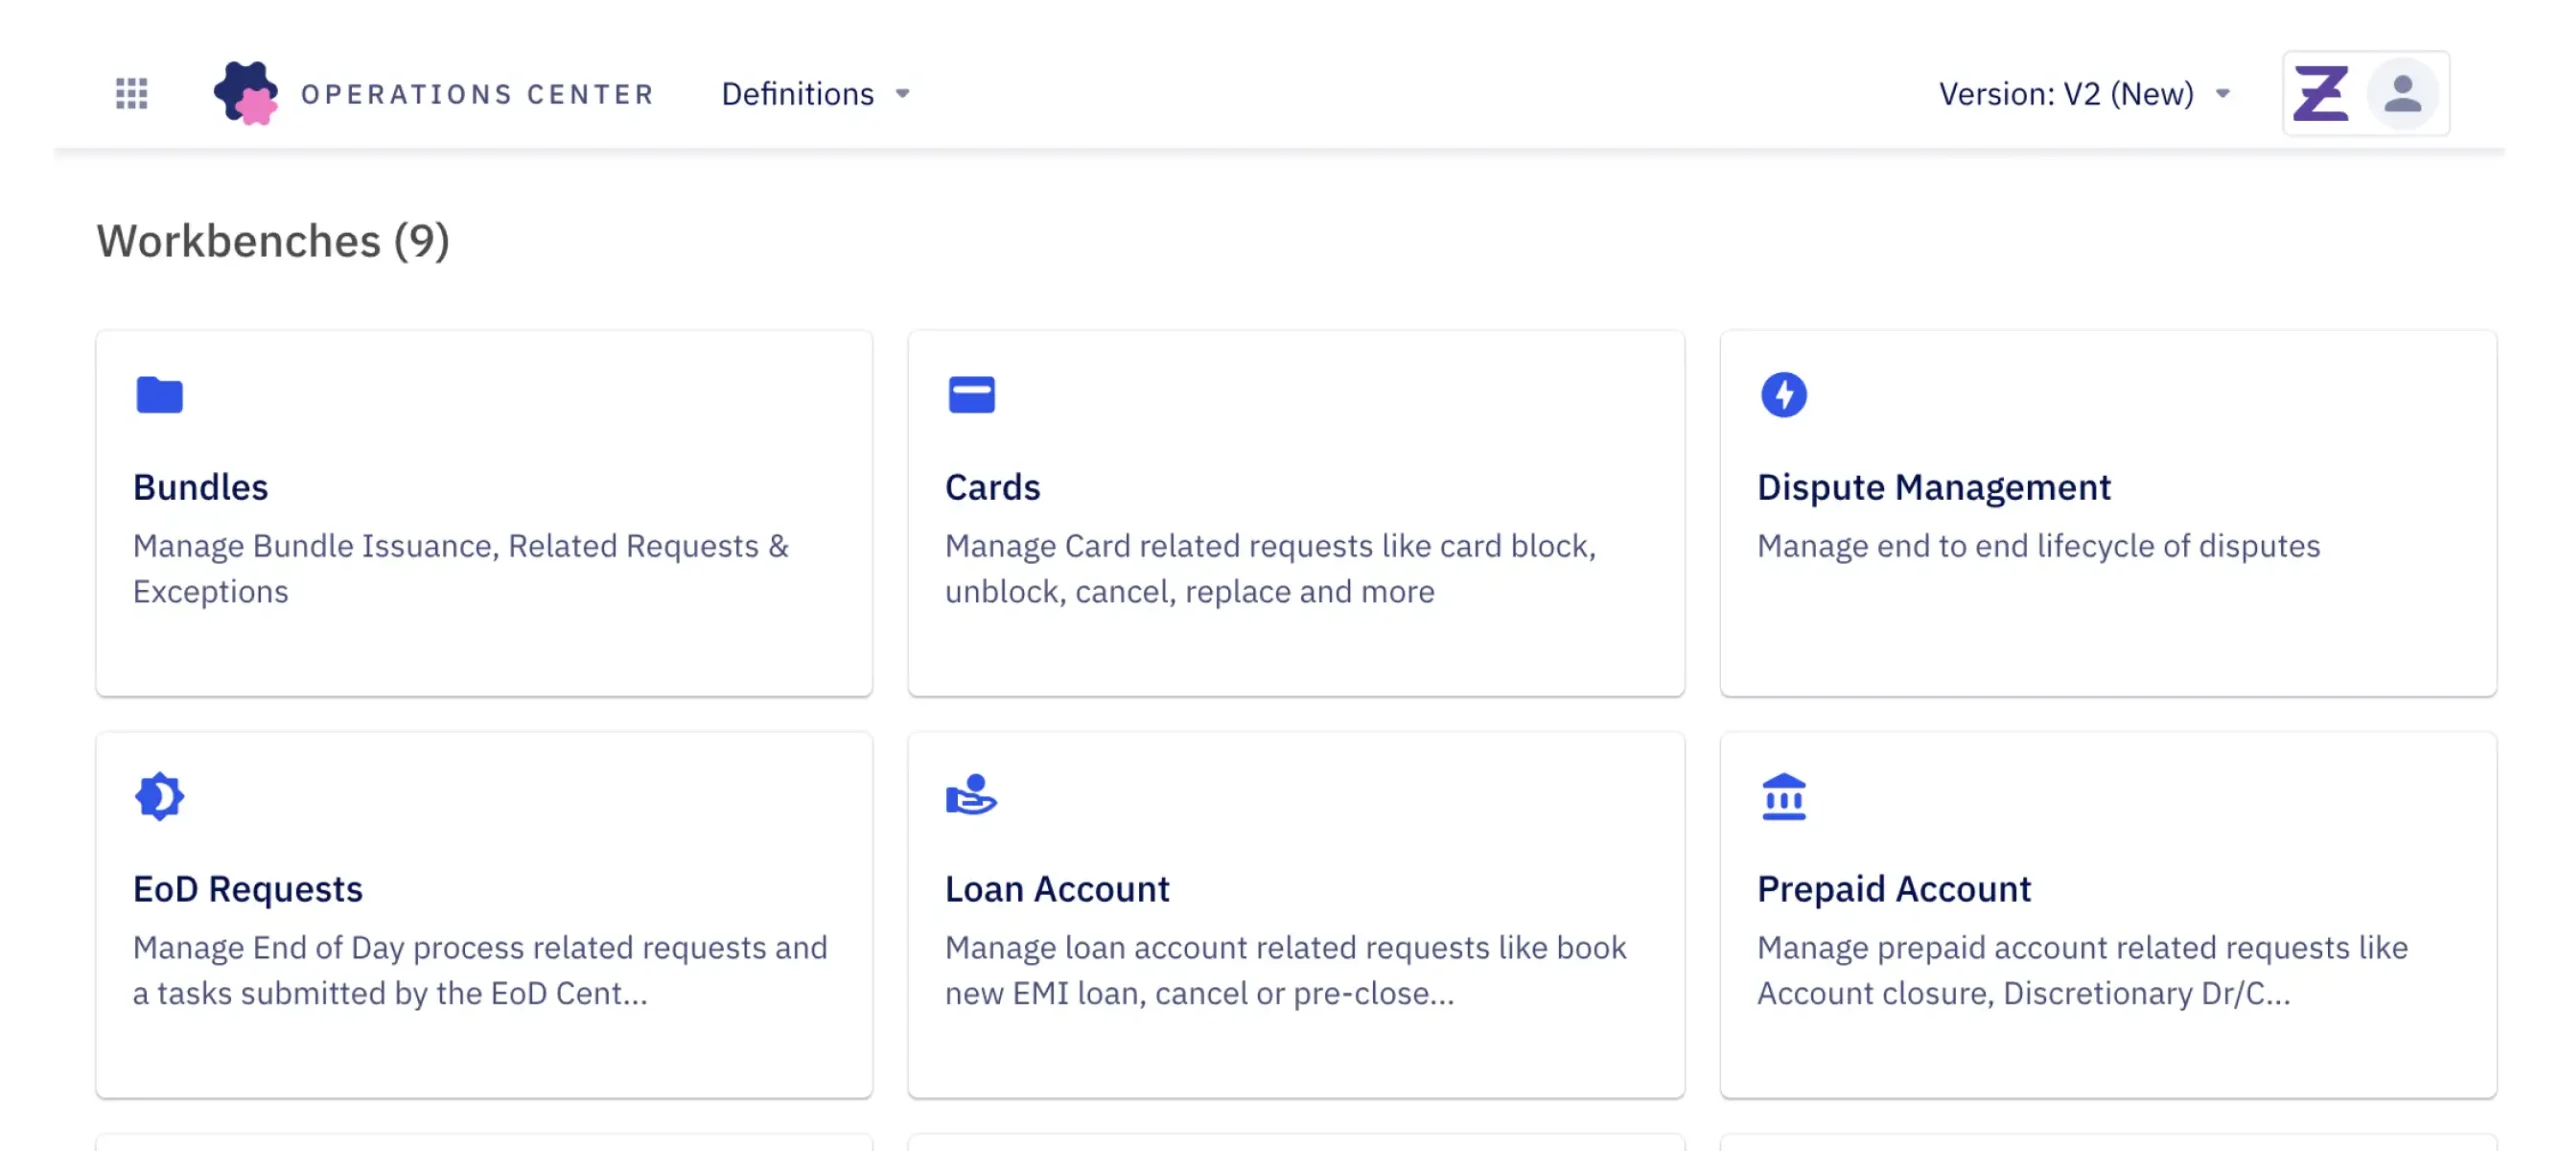This screenshot has width=2560, height=1151.
Task: Open the apps grid launcher icon
Action: (x=131, y=94)
